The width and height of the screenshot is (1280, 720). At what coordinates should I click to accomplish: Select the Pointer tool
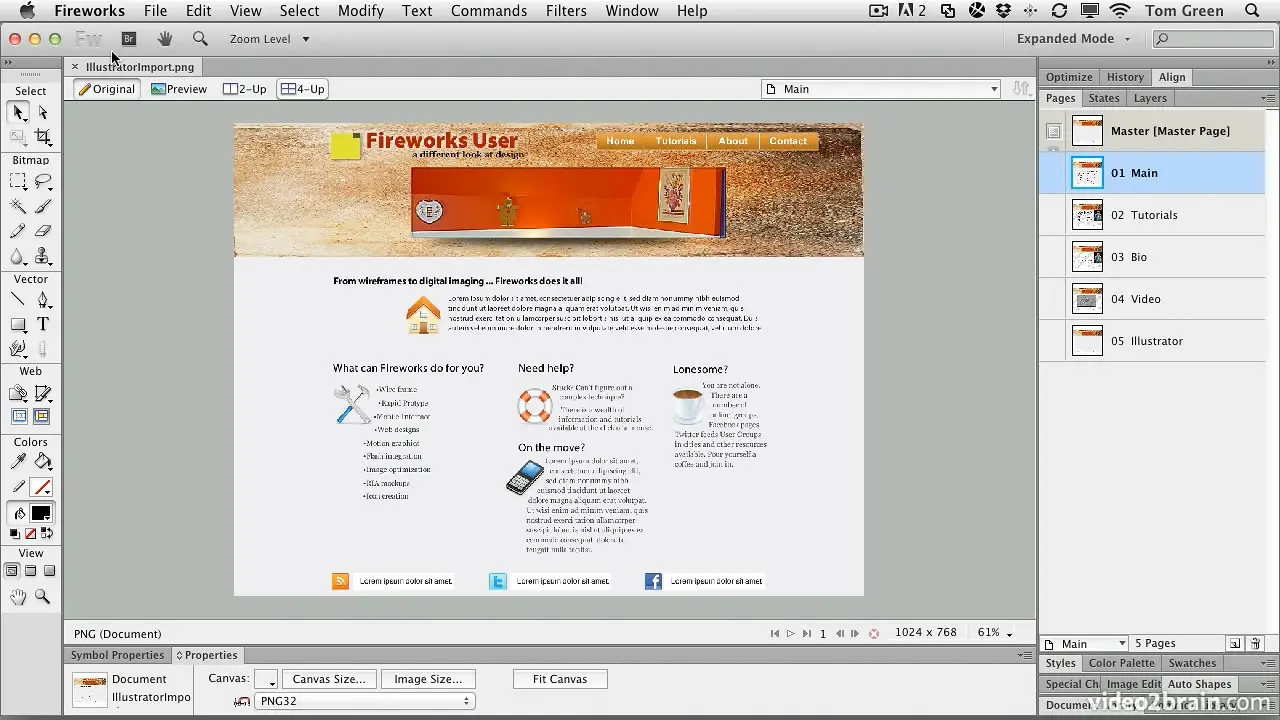tap(19, 113)
